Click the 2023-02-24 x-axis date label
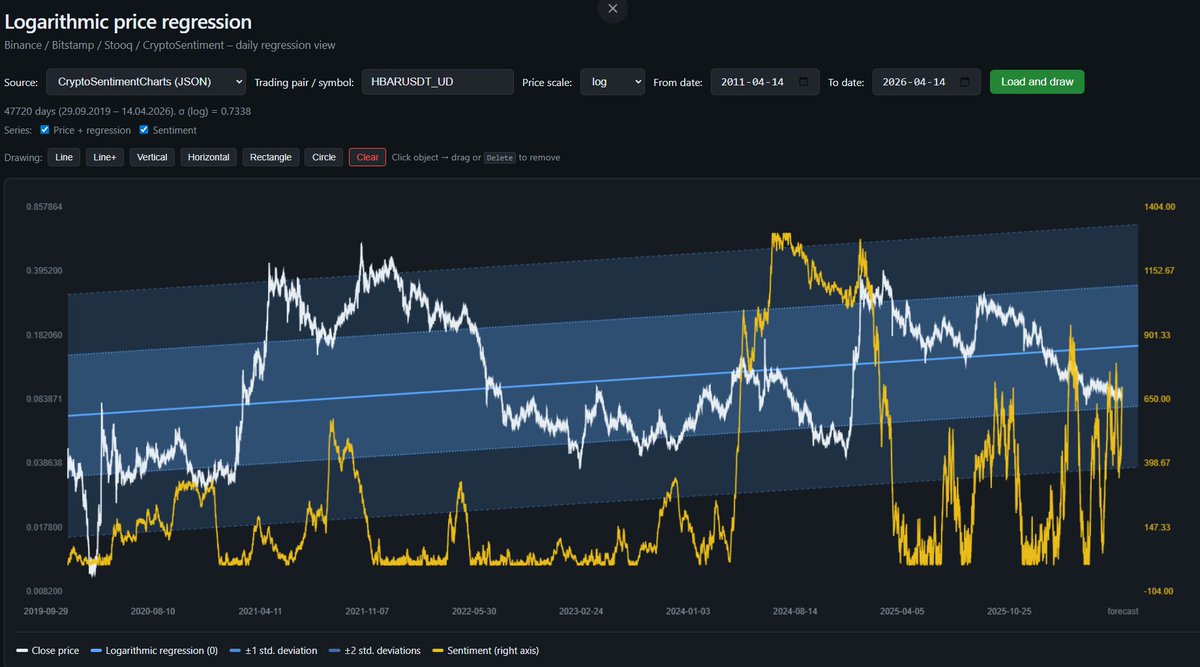This screenshot has height=667, width=1200. pyautogui.click(x=581, y=610)
